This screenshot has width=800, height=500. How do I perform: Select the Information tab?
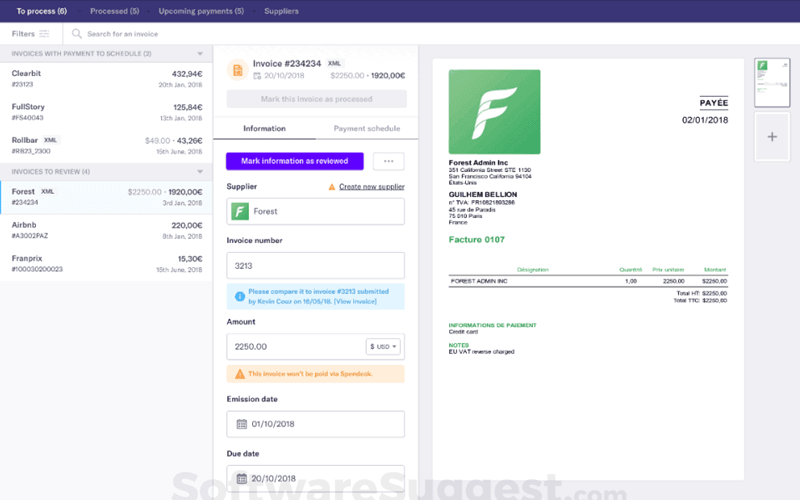point(264,129)
